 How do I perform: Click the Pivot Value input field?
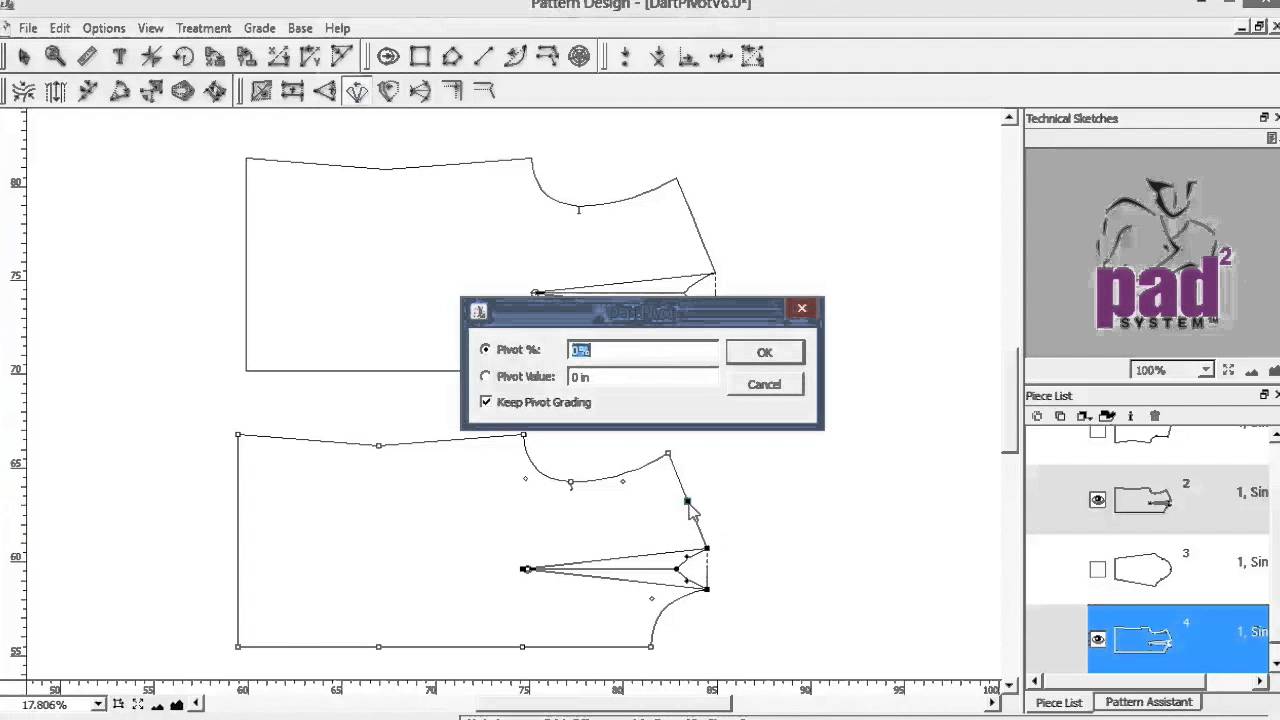[x=643, y=377]
